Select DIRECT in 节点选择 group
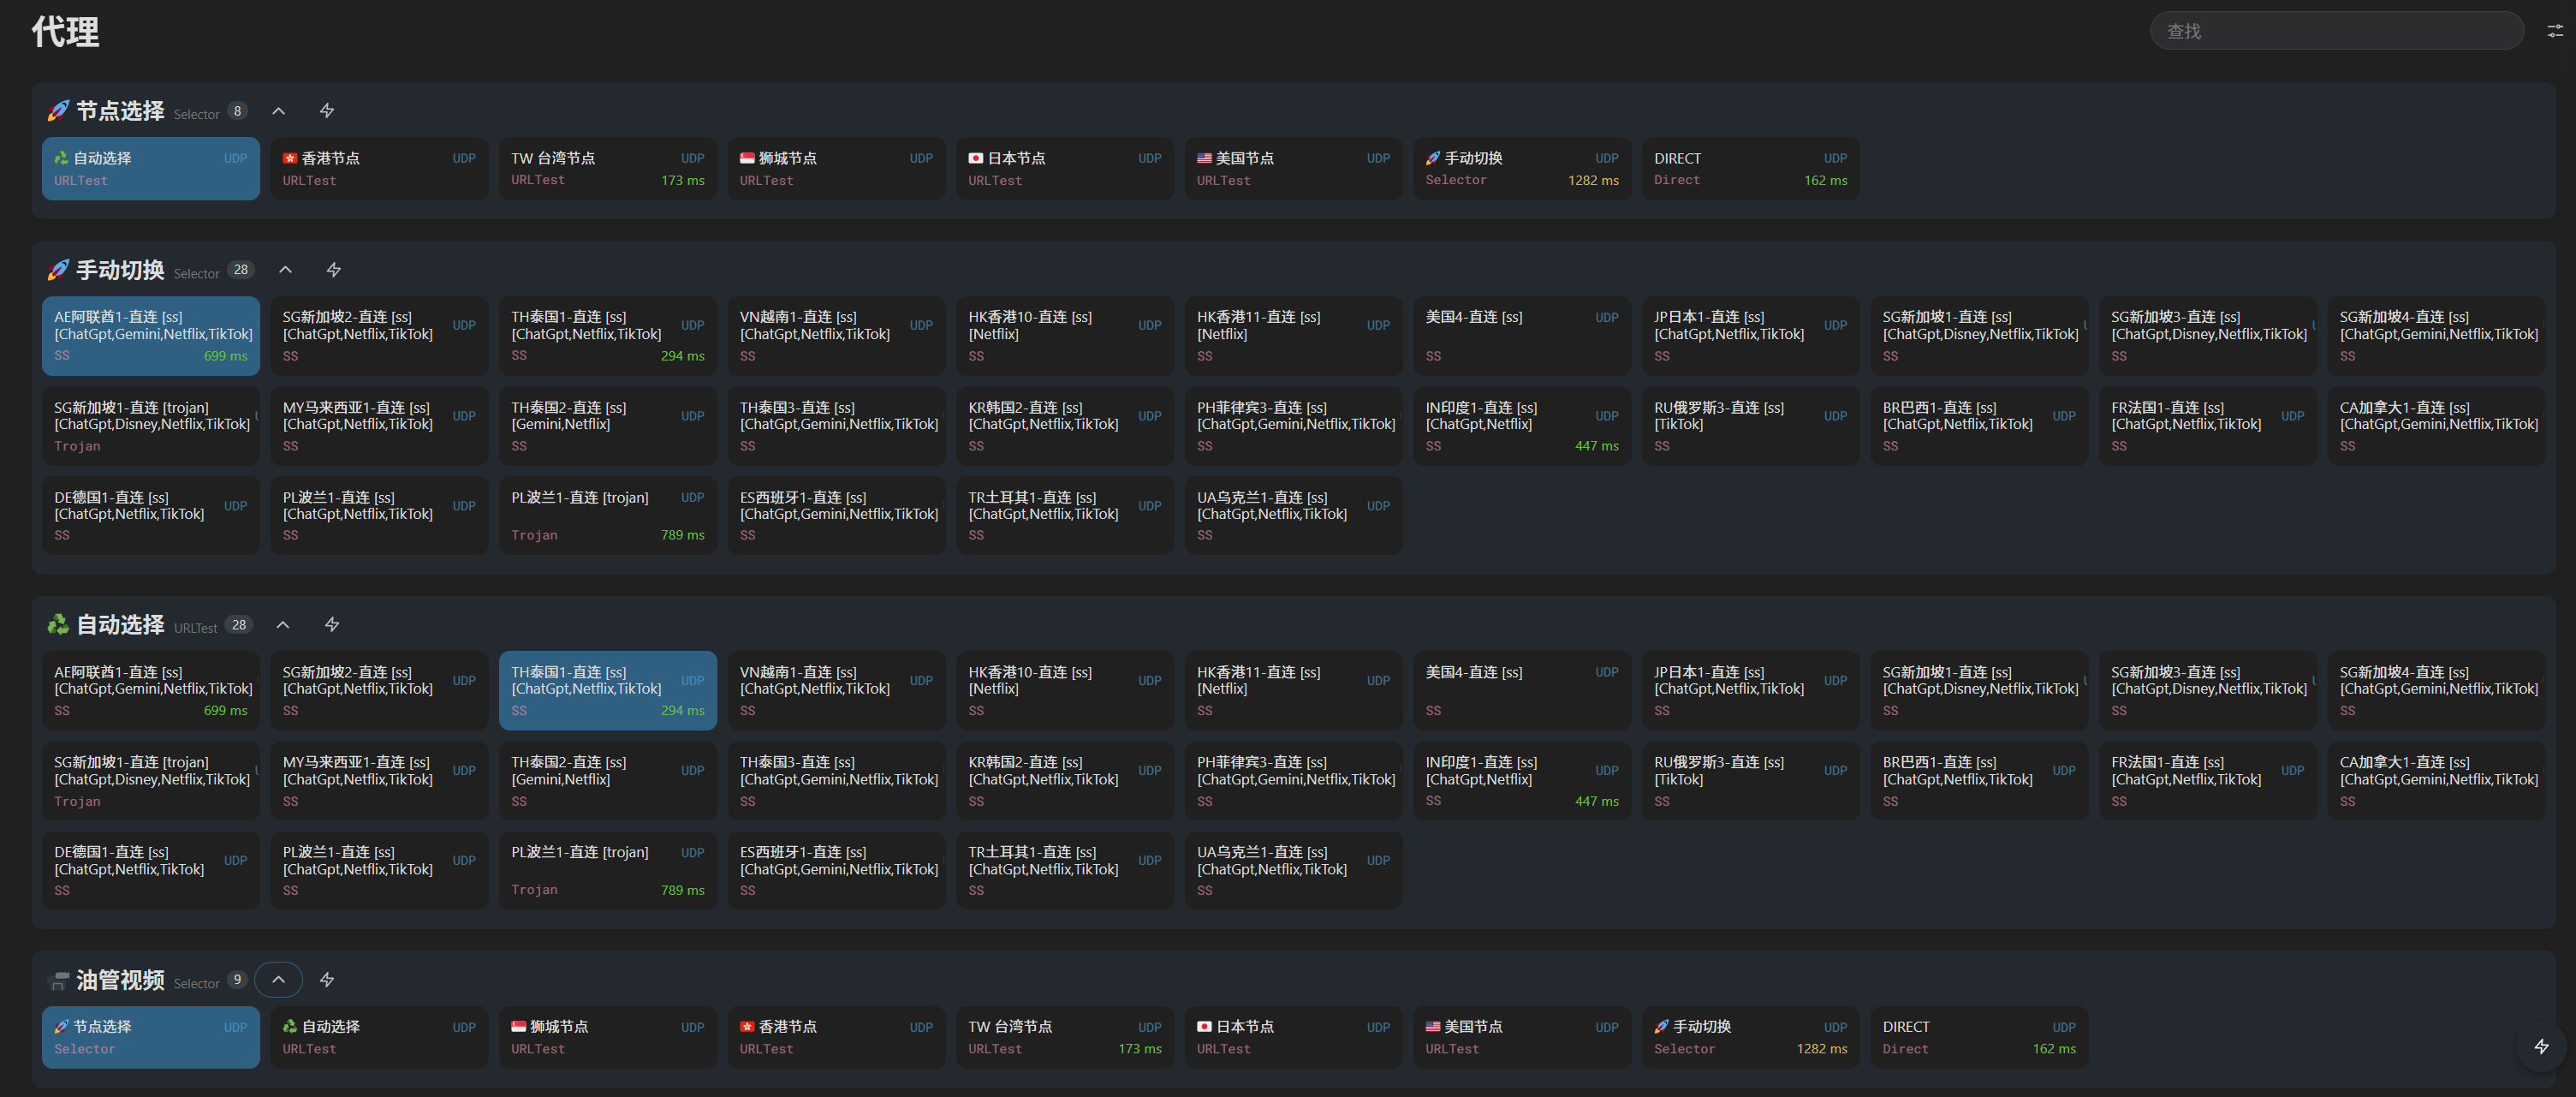The image size is (2576, 1097). tap(1749, 169)
